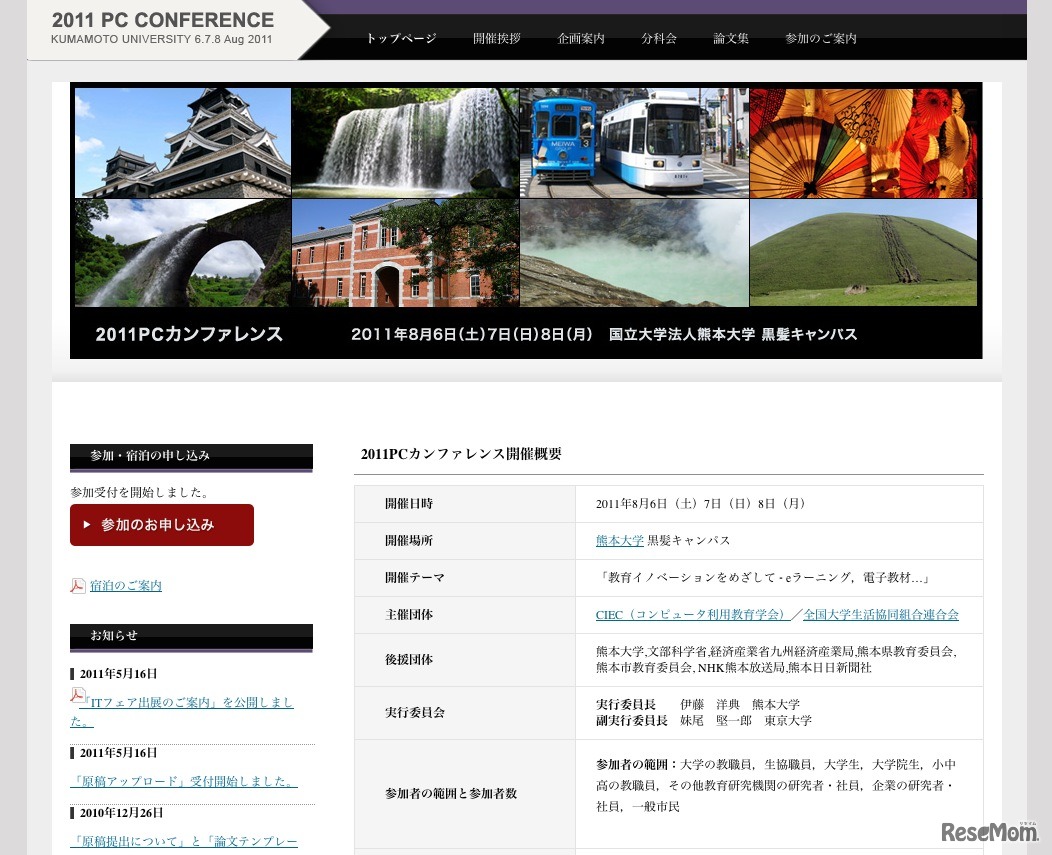Open the Kumamoto Castle photo
The height and width of the screenshot is (855, 1052).
coord(182,142)
